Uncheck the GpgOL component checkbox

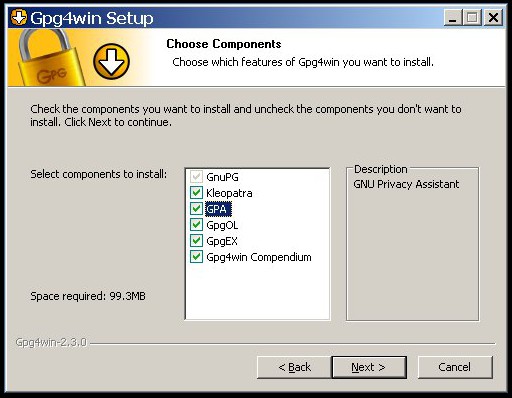[x=196, y=225]
